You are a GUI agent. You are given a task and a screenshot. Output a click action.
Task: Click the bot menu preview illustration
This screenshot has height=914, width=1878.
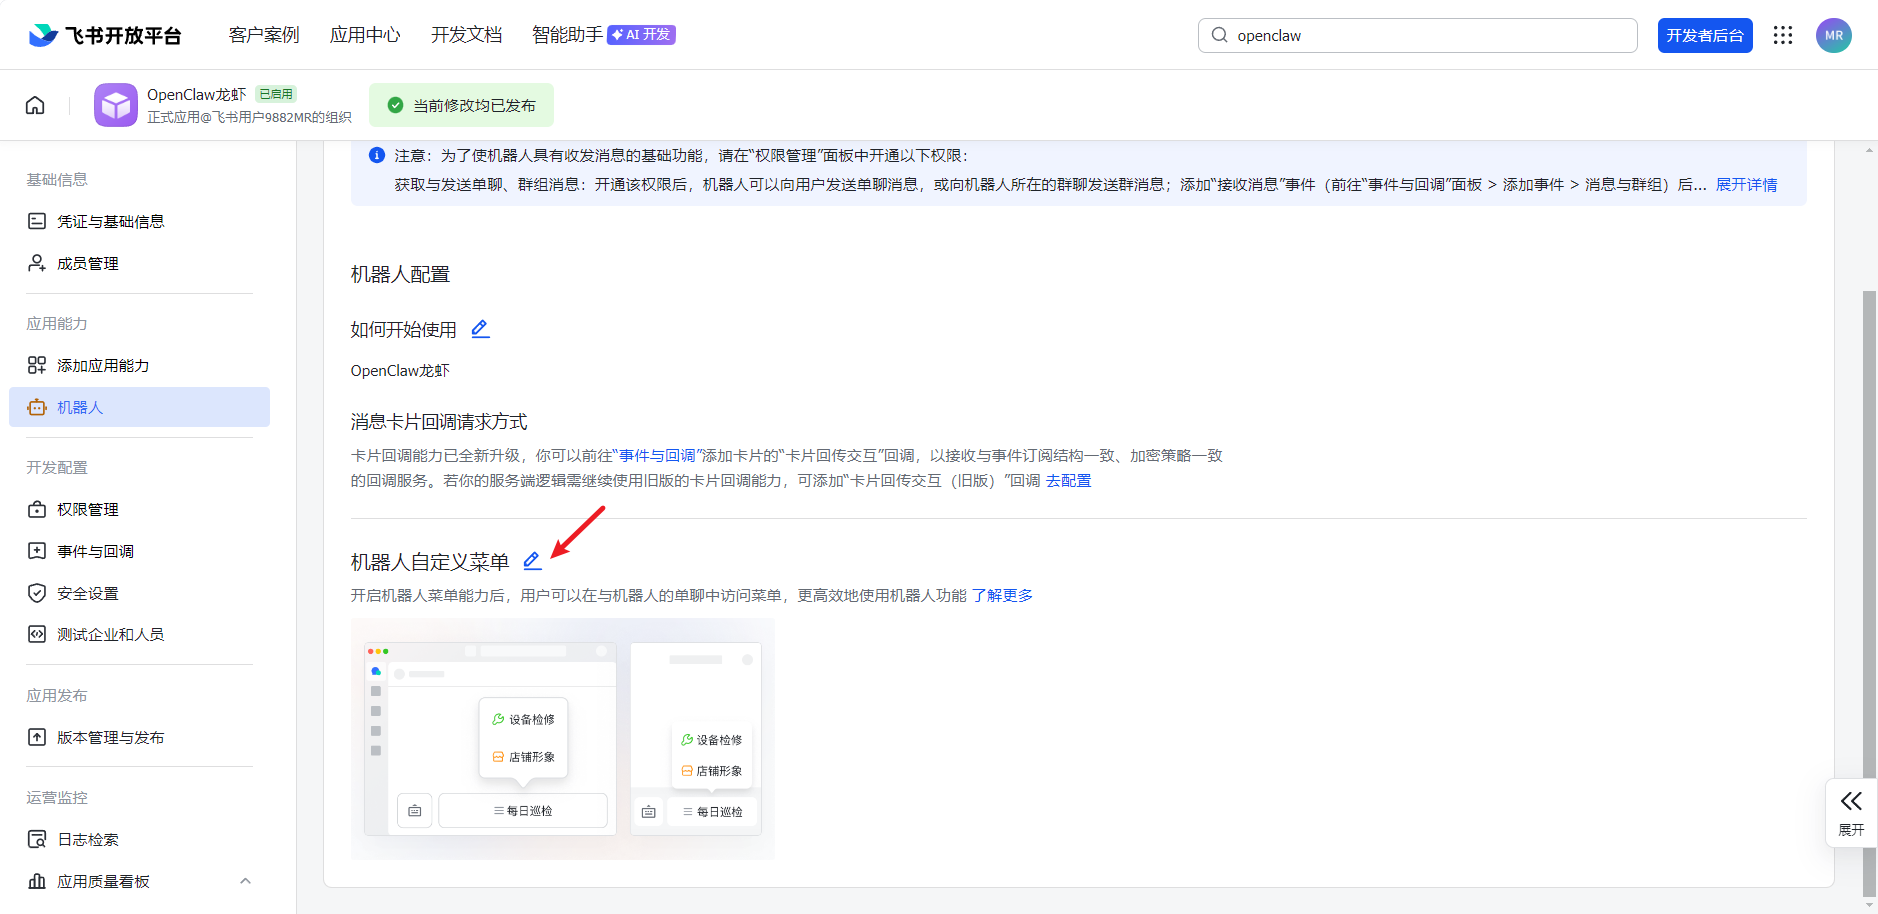[562, 738]
